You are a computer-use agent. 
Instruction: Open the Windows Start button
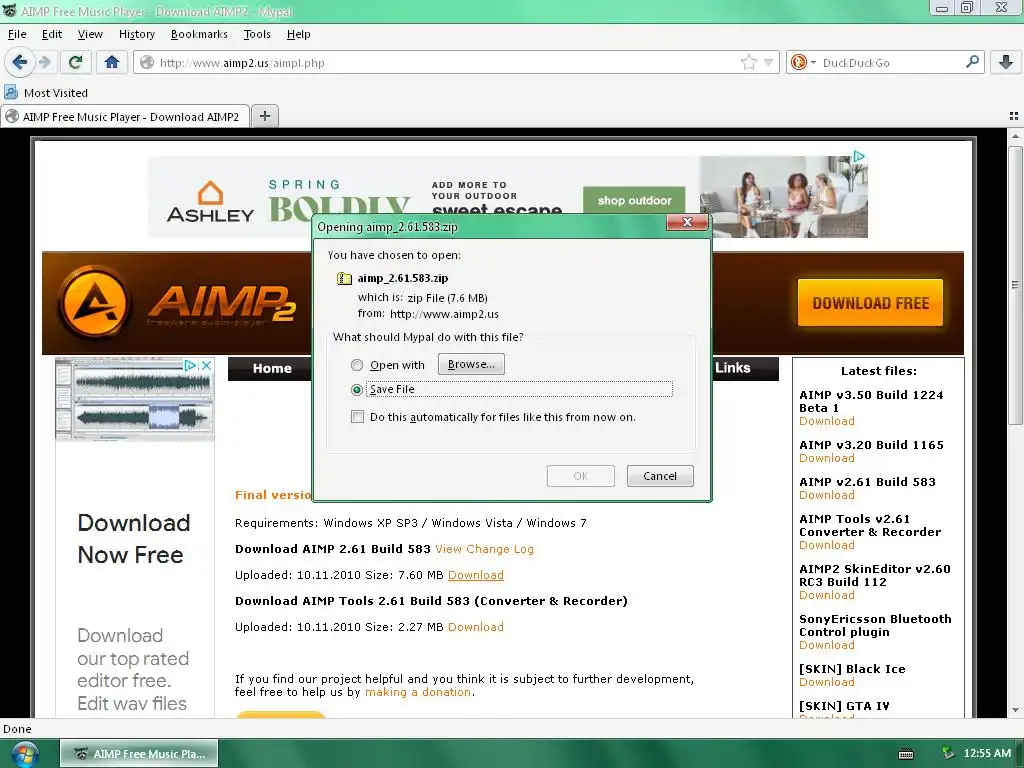pyautogui.click(x=25, y=754)
